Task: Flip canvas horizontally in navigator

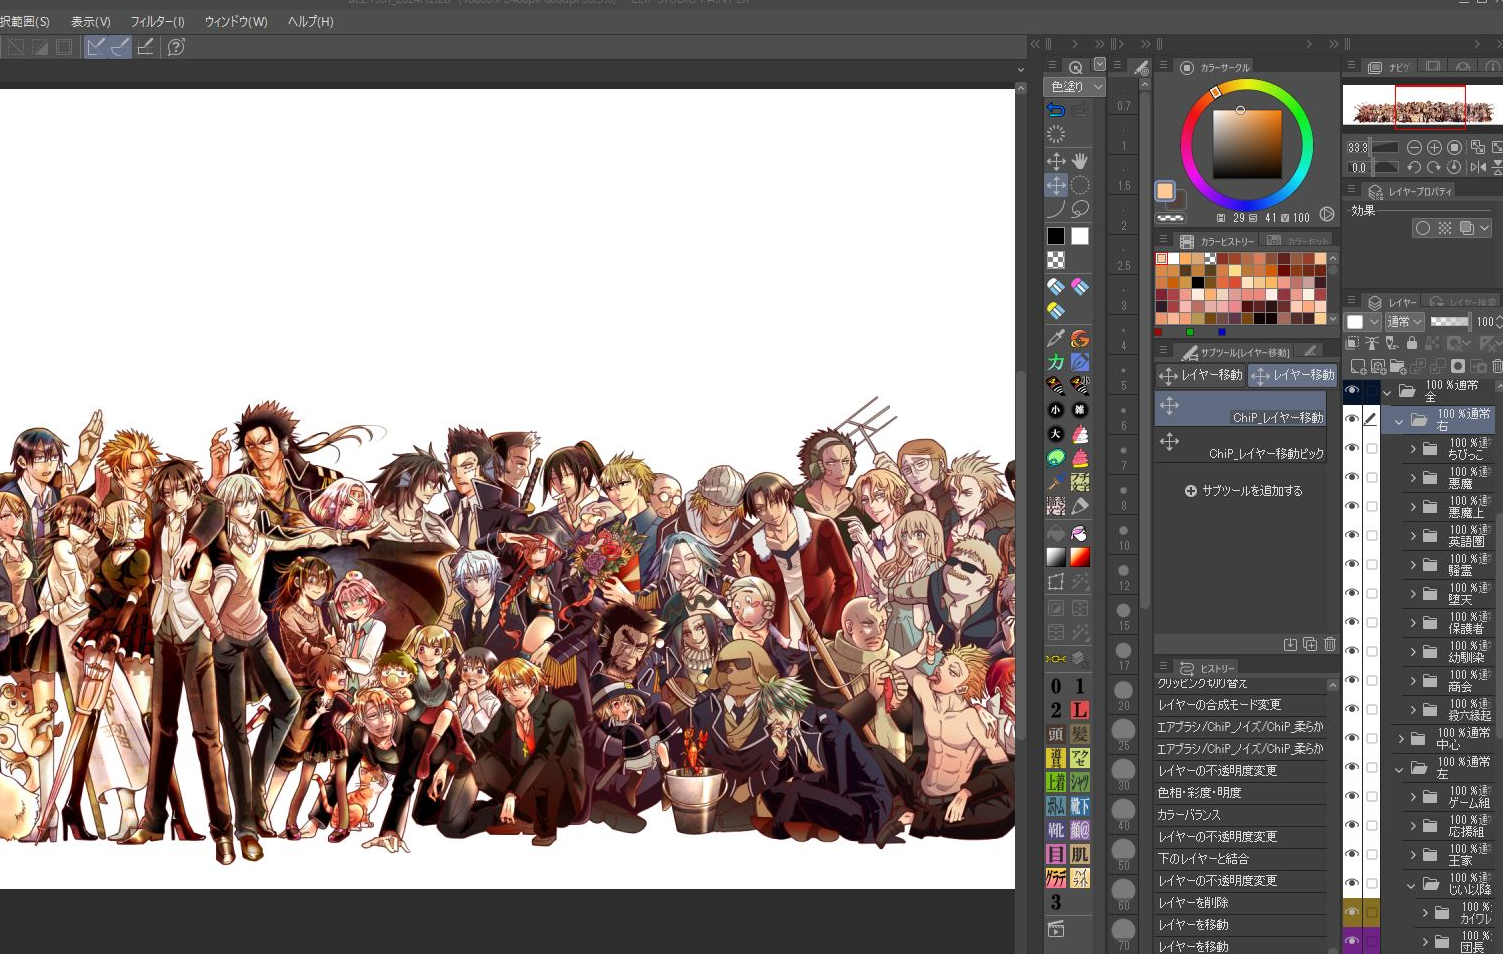Action: [x=1478, y=167]
